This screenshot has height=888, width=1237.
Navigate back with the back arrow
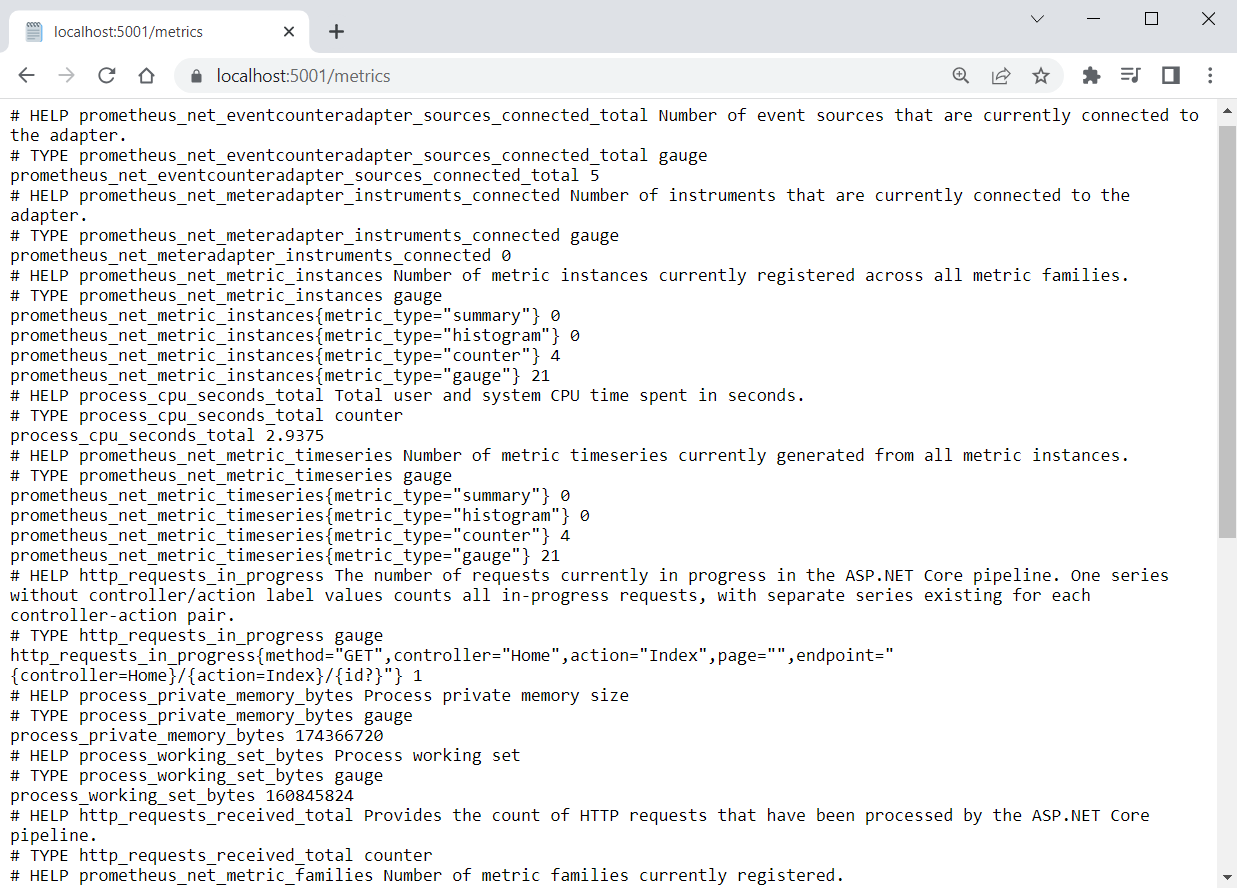click(26, 75)
